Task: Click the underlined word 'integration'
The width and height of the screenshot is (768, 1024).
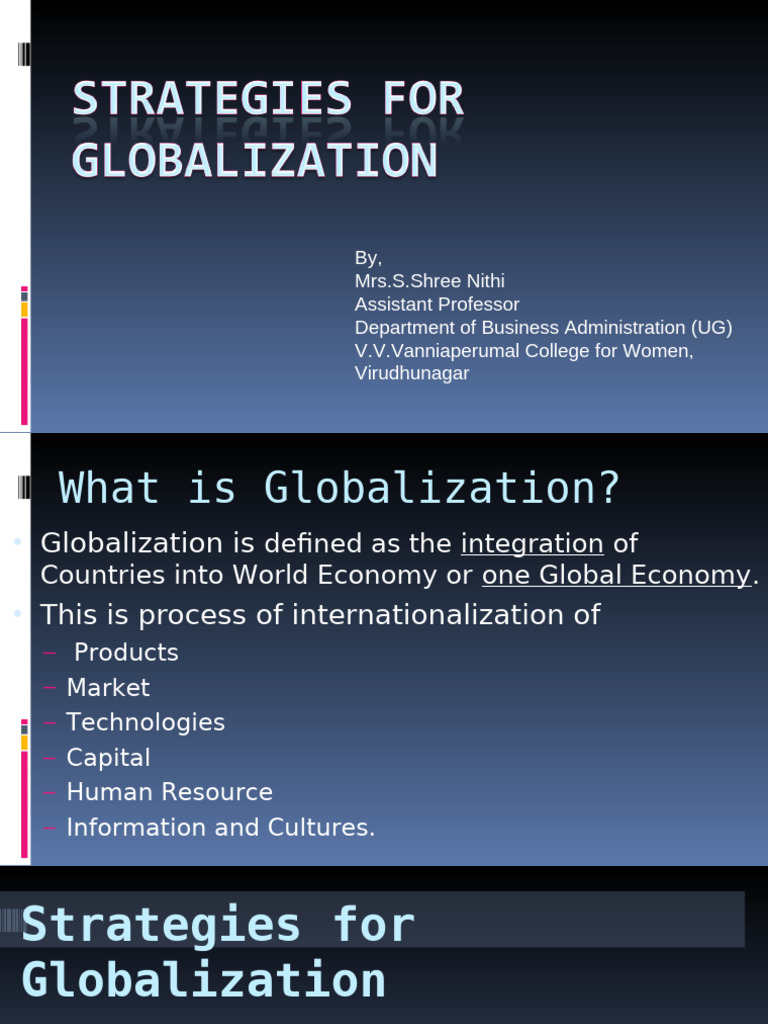Action: 532,543
